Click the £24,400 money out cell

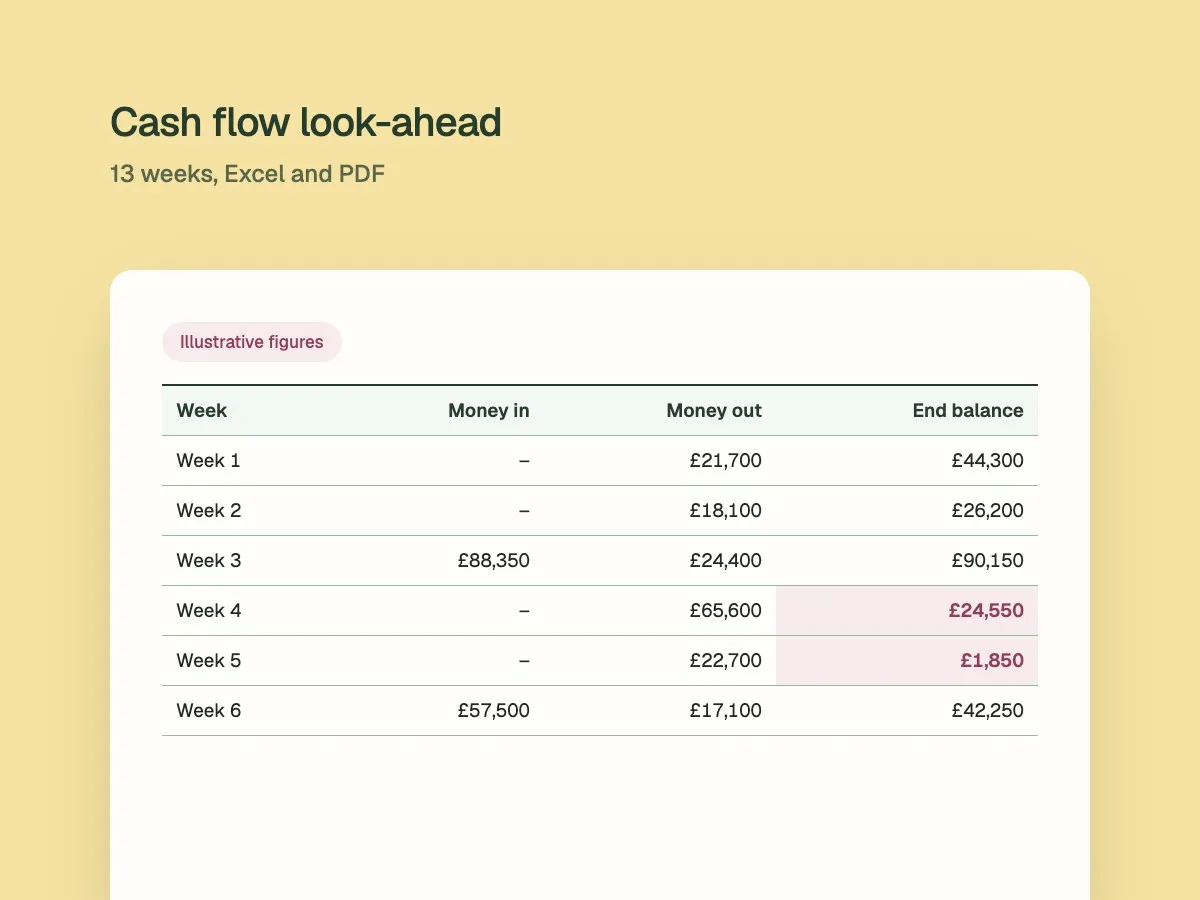(x=726, y=561)
